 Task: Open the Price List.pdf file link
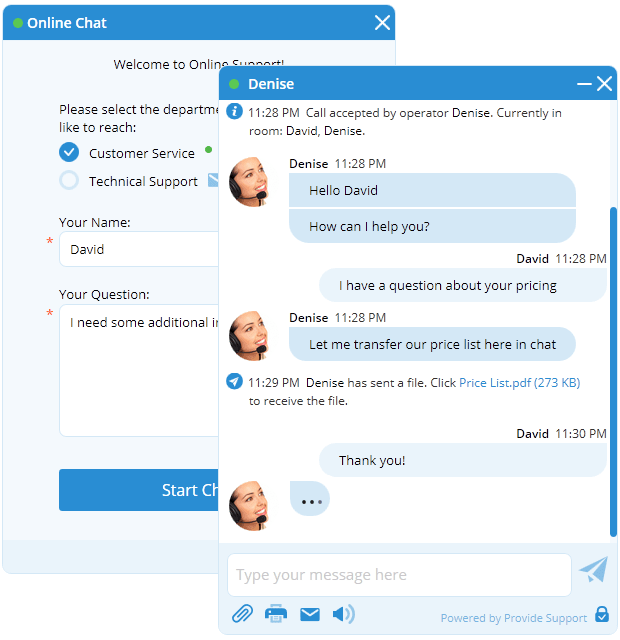coord(519,382)
